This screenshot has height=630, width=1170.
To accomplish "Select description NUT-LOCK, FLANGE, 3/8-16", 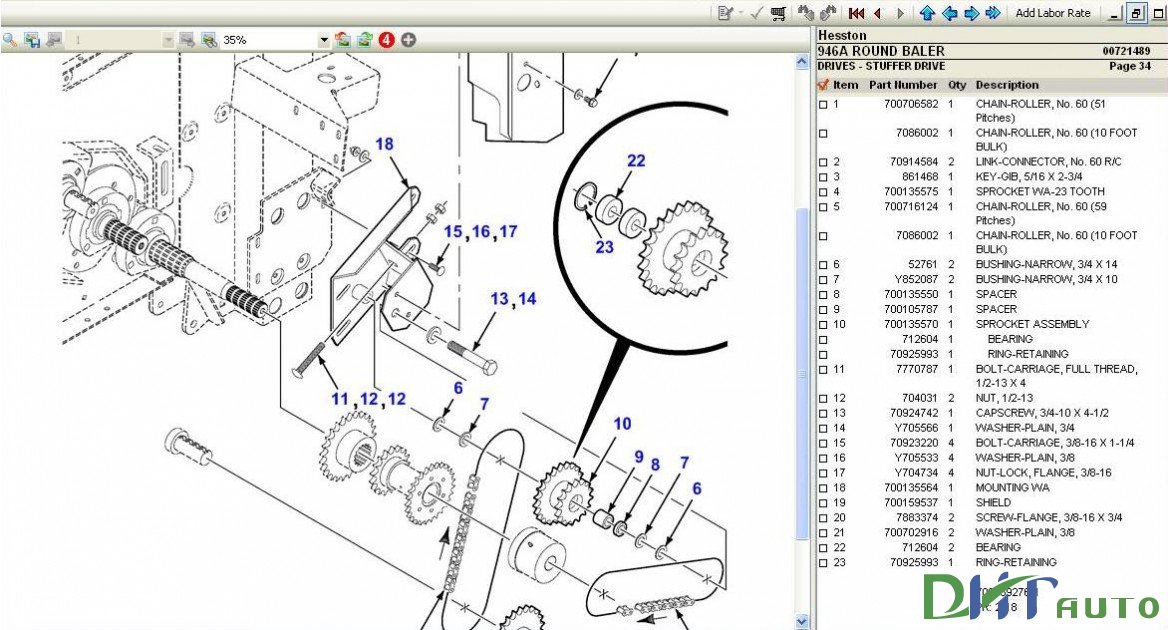I will [1043, 473].
